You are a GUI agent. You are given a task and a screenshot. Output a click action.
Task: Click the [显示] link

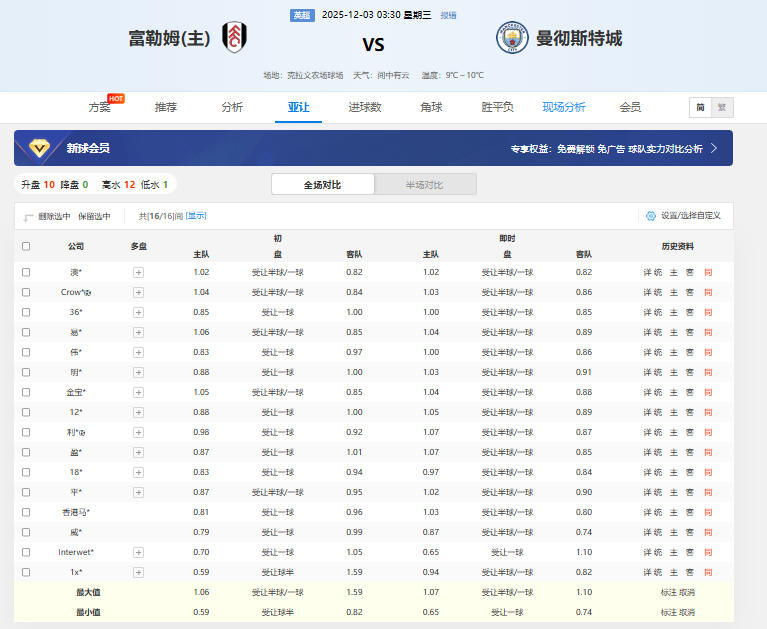(194, 216)
